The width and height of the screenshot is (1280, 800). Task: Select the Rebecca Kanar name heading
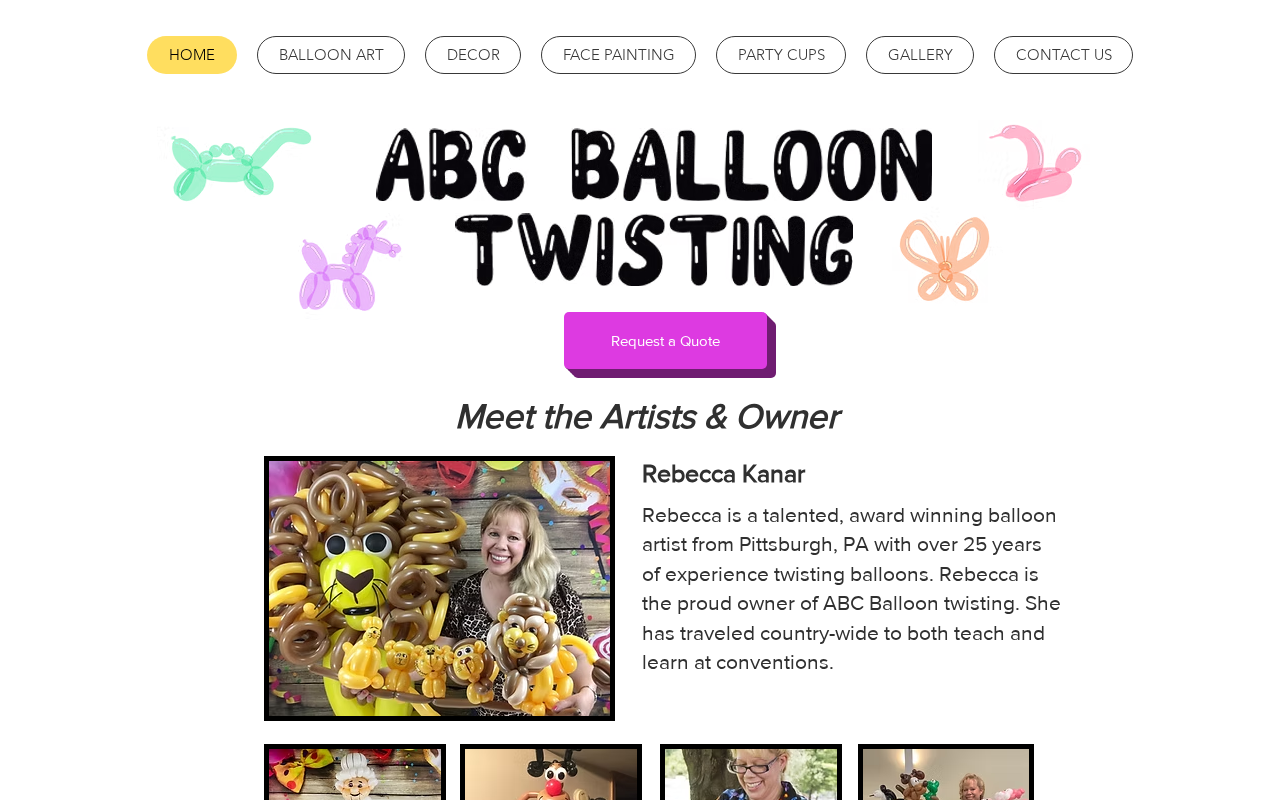point(723,474)
